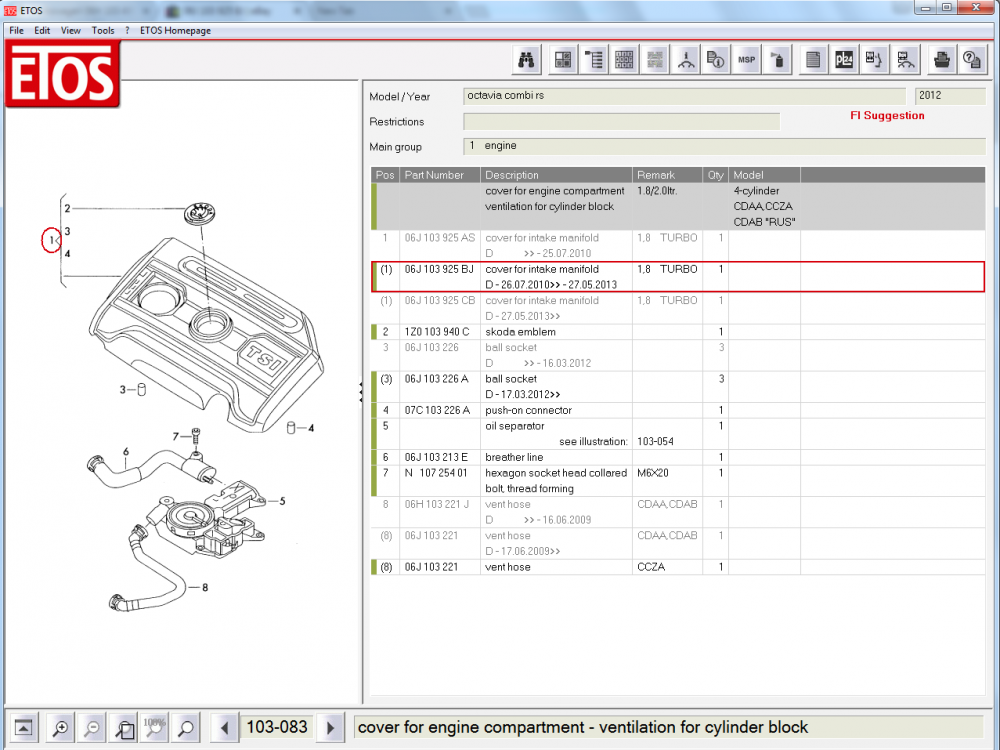Click the network branch screen icon
This screenshot has height=750, width=1000.
[905, 60]
